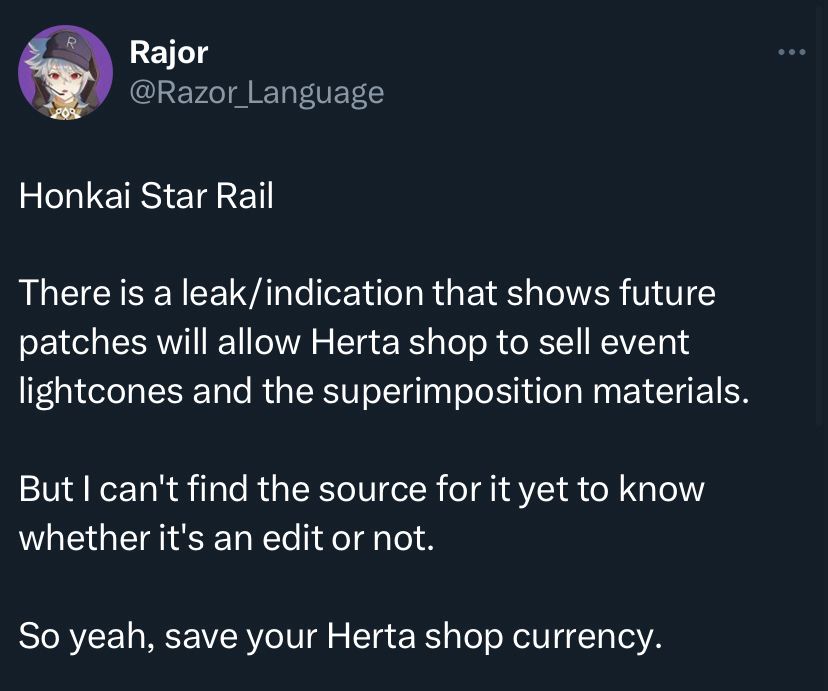The width and height of the screenshot is (828, 691).
Task: Click the line starting "But I can't find"
Action: (361, 489)
